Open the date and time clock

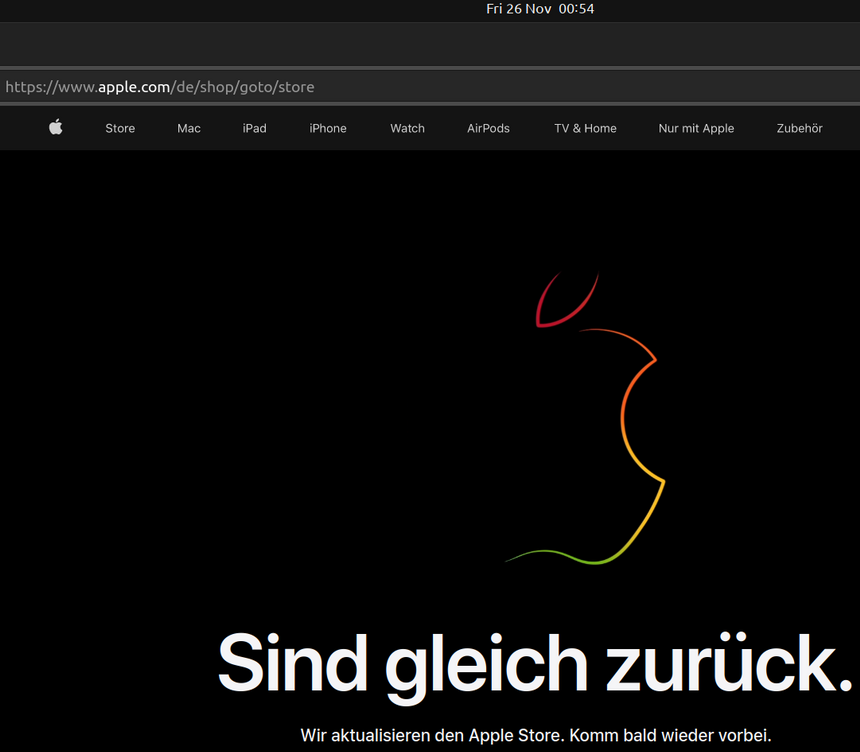click(540, 9)
